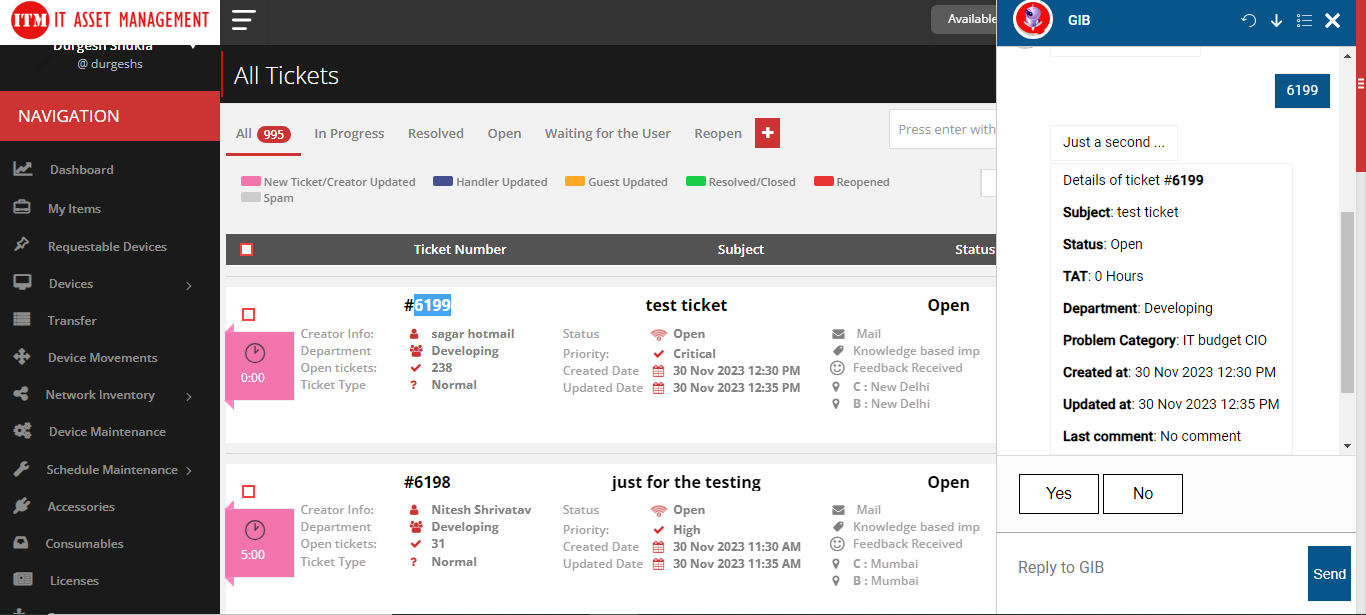Click the Open status wifi icon on ticket 6198
Screen dimensions: 1366x615
click(x=658, y=510)
